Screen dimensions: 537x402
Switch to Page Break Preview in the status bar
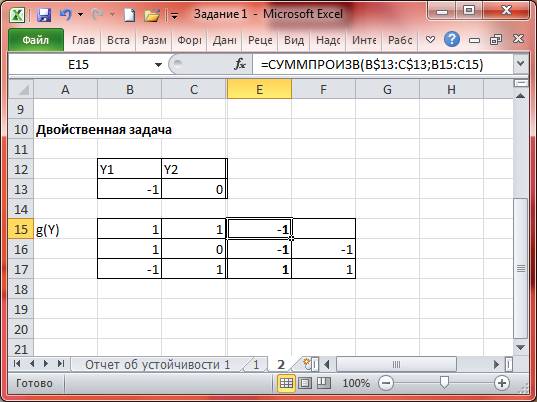point(324,383)
